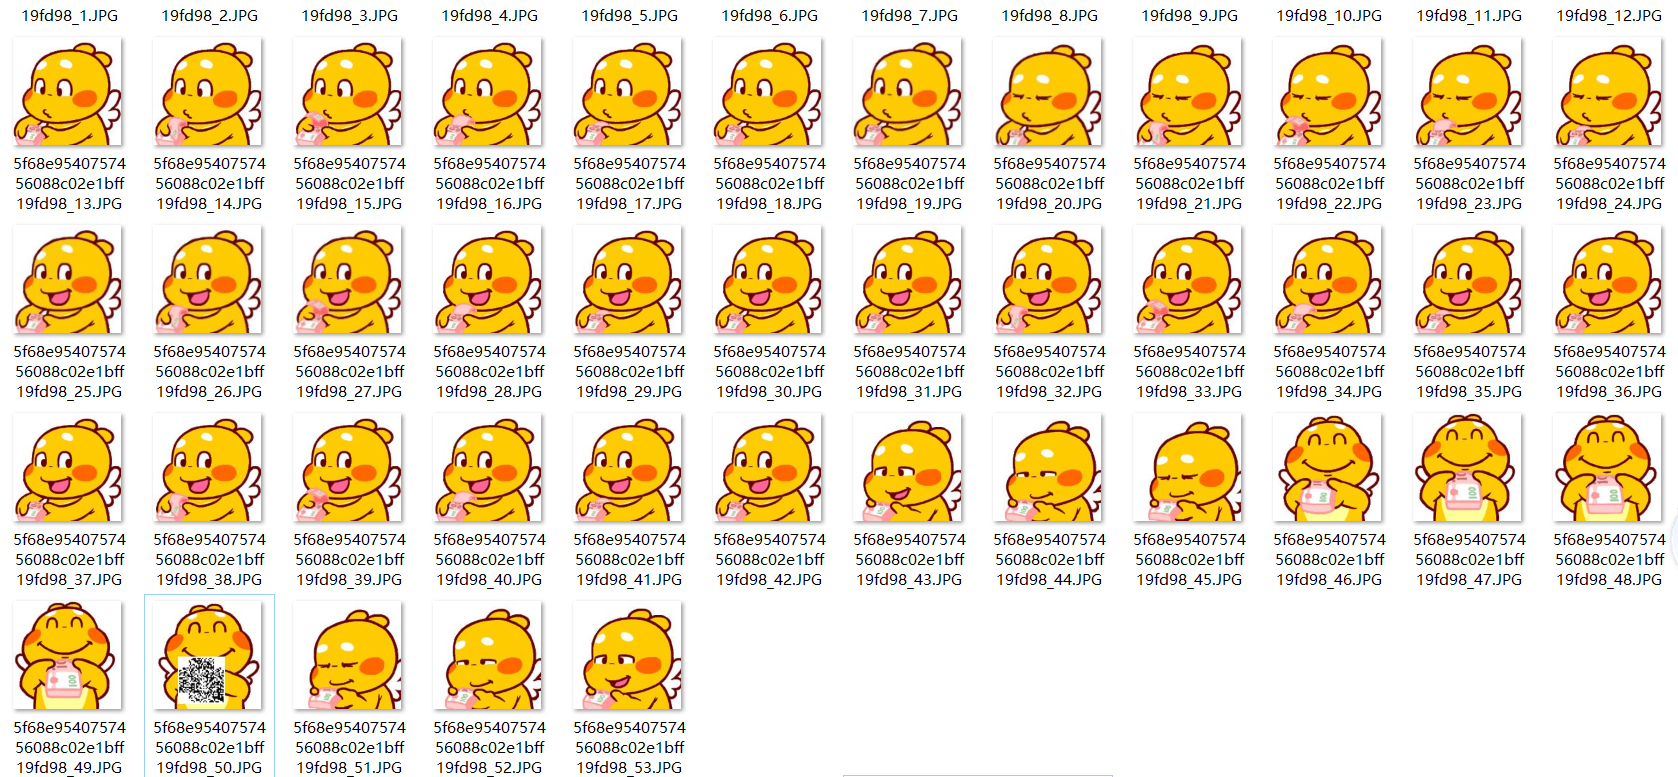This screenshot has height=777, width=1678.
Task: Pick the label reading 19fd98_11.JPG
Action: 1470,16
